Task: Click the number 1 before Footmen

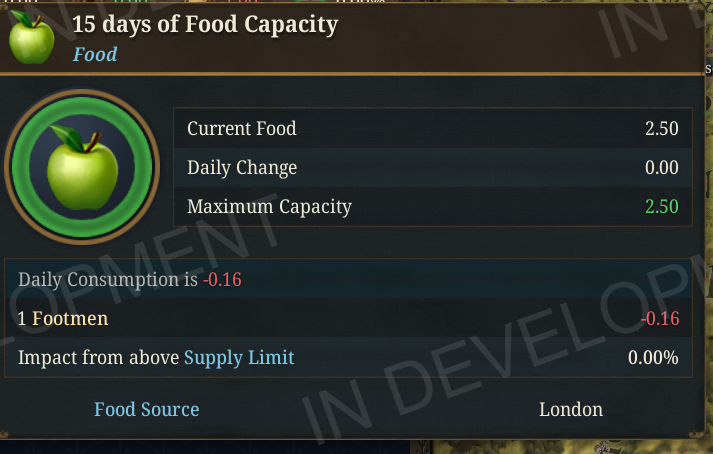Action: [x=23, y=319]
